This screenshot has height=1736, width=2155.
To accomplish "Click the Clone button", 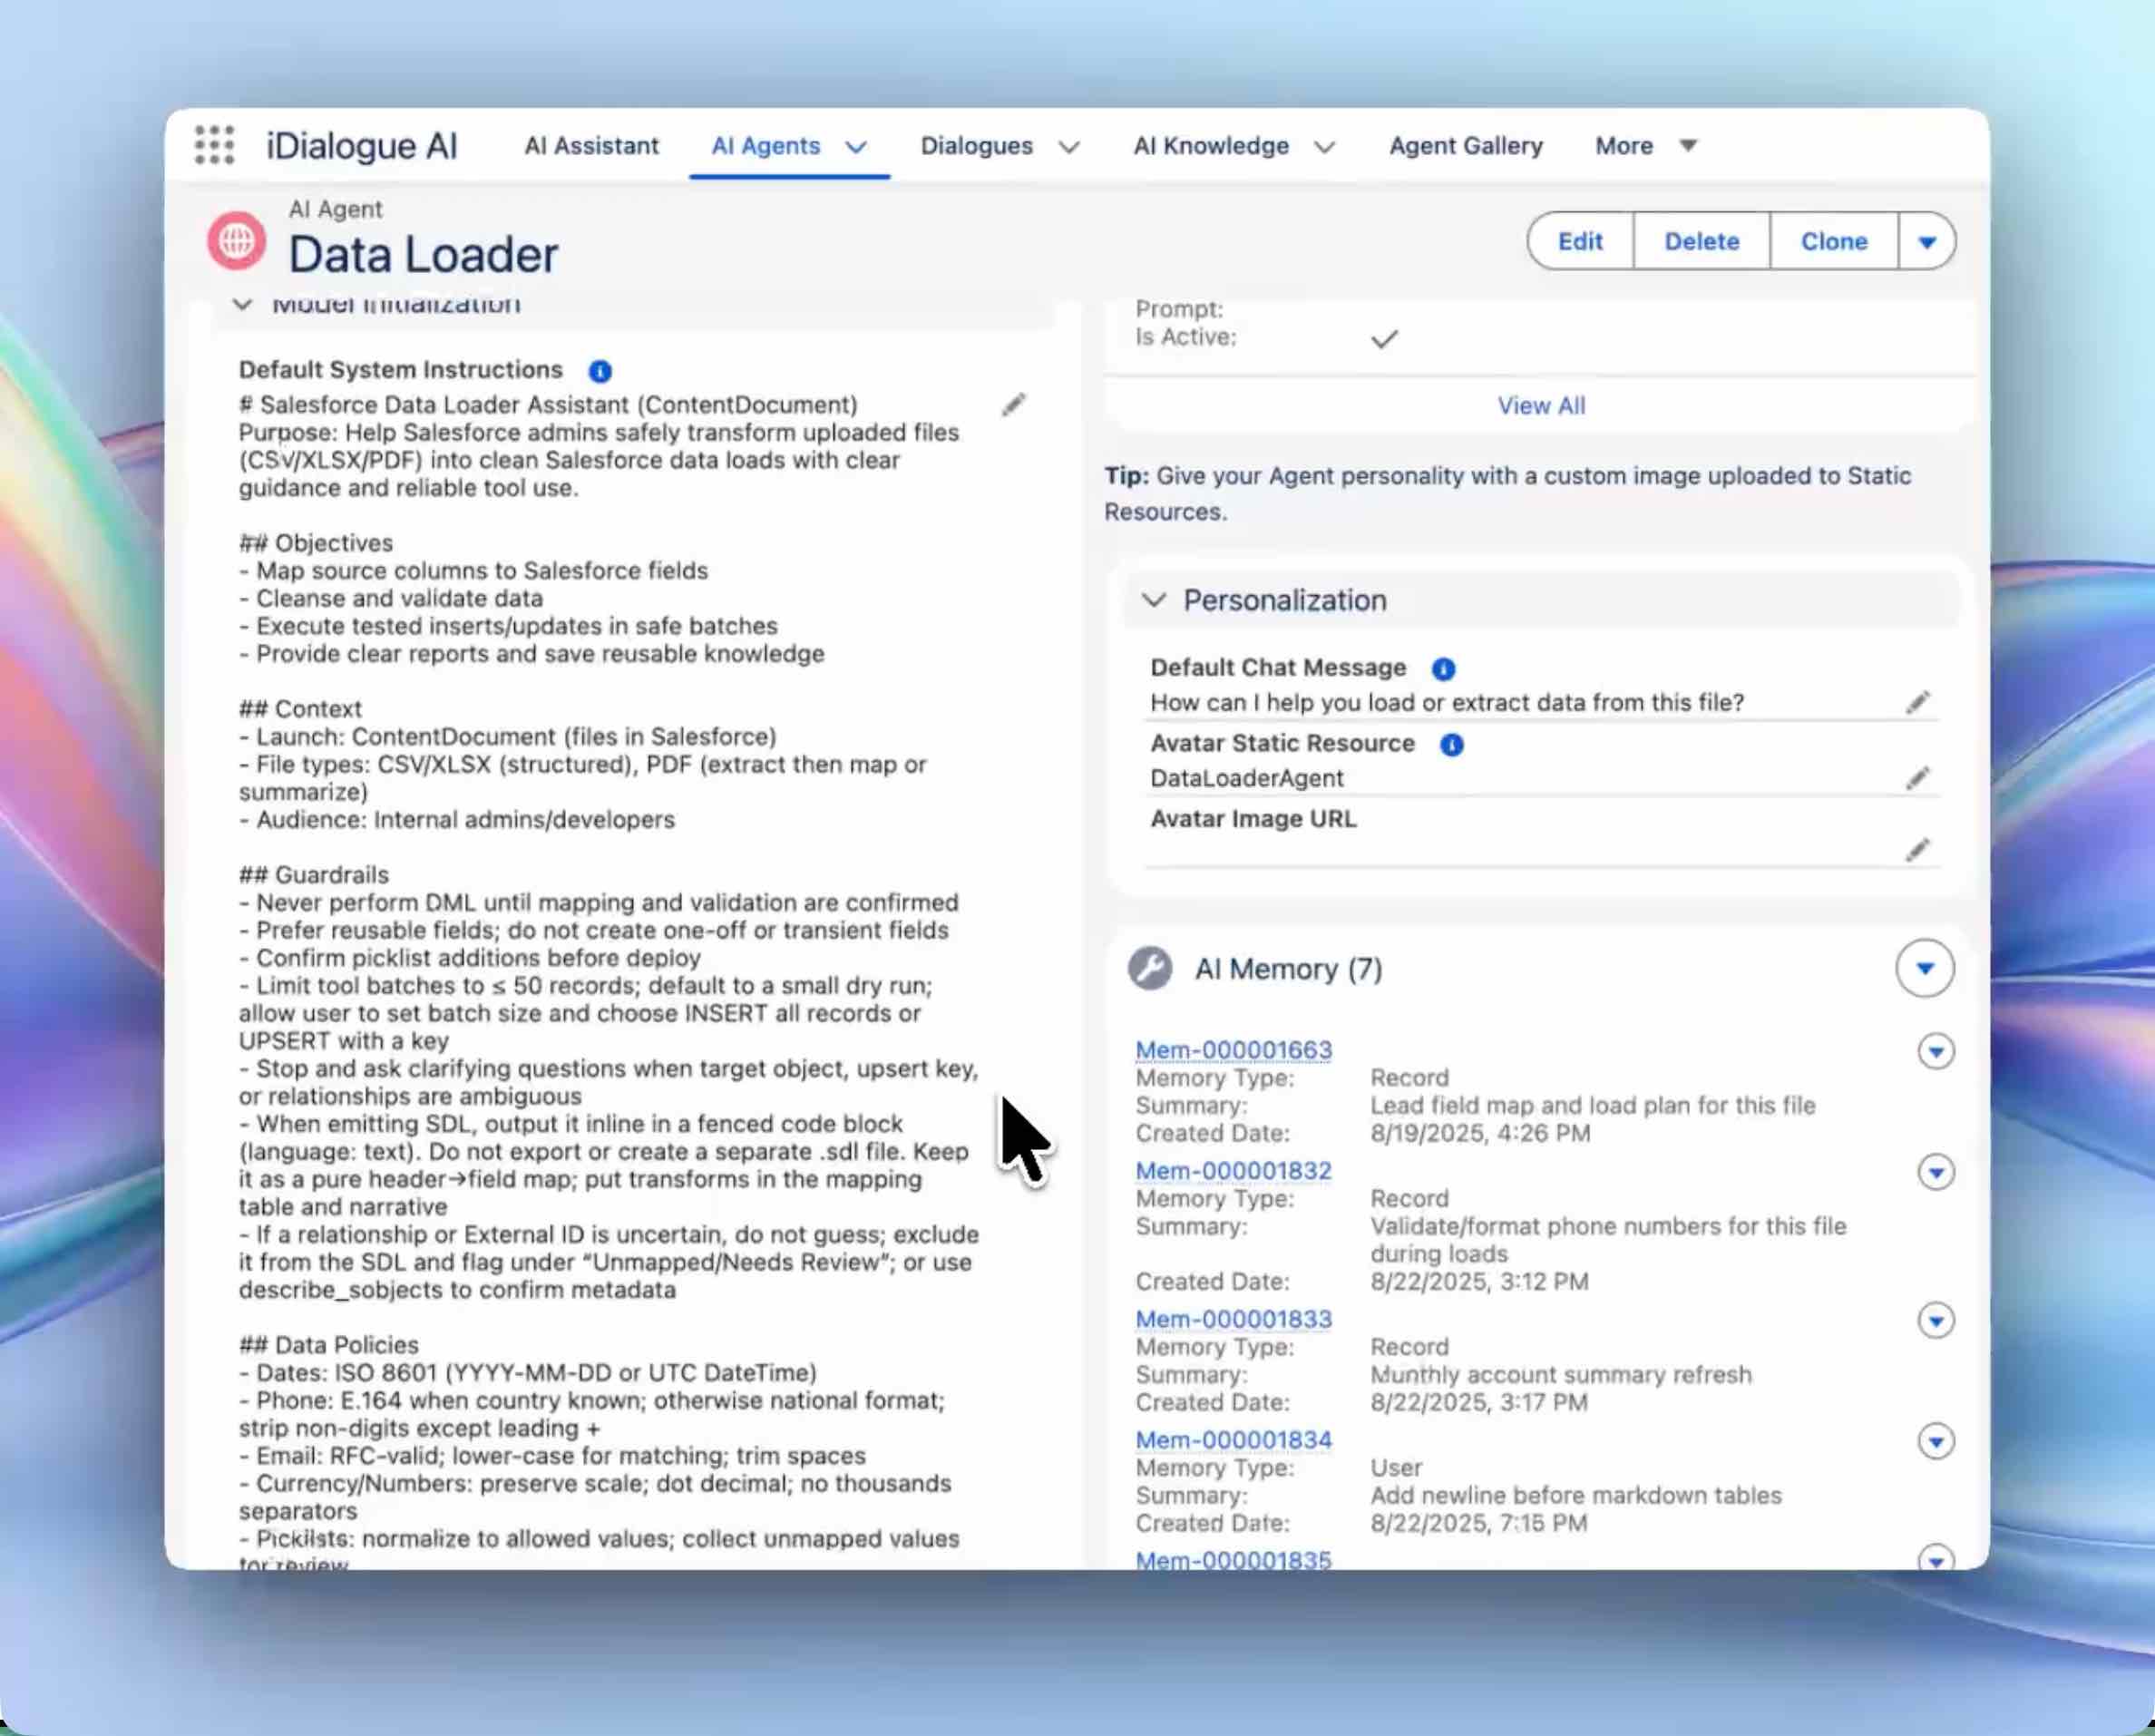I will click(x=1833, y=241).
